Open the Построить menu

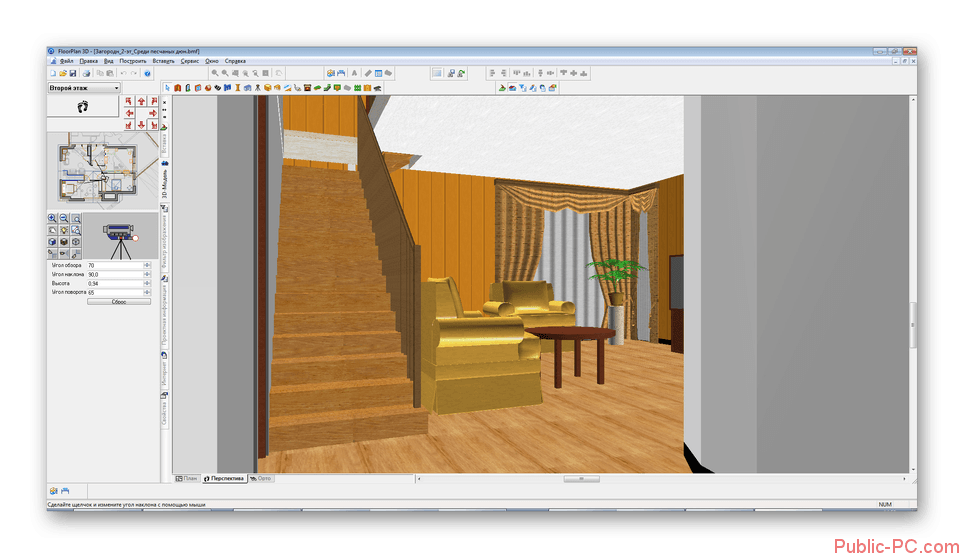click(133, 61)
